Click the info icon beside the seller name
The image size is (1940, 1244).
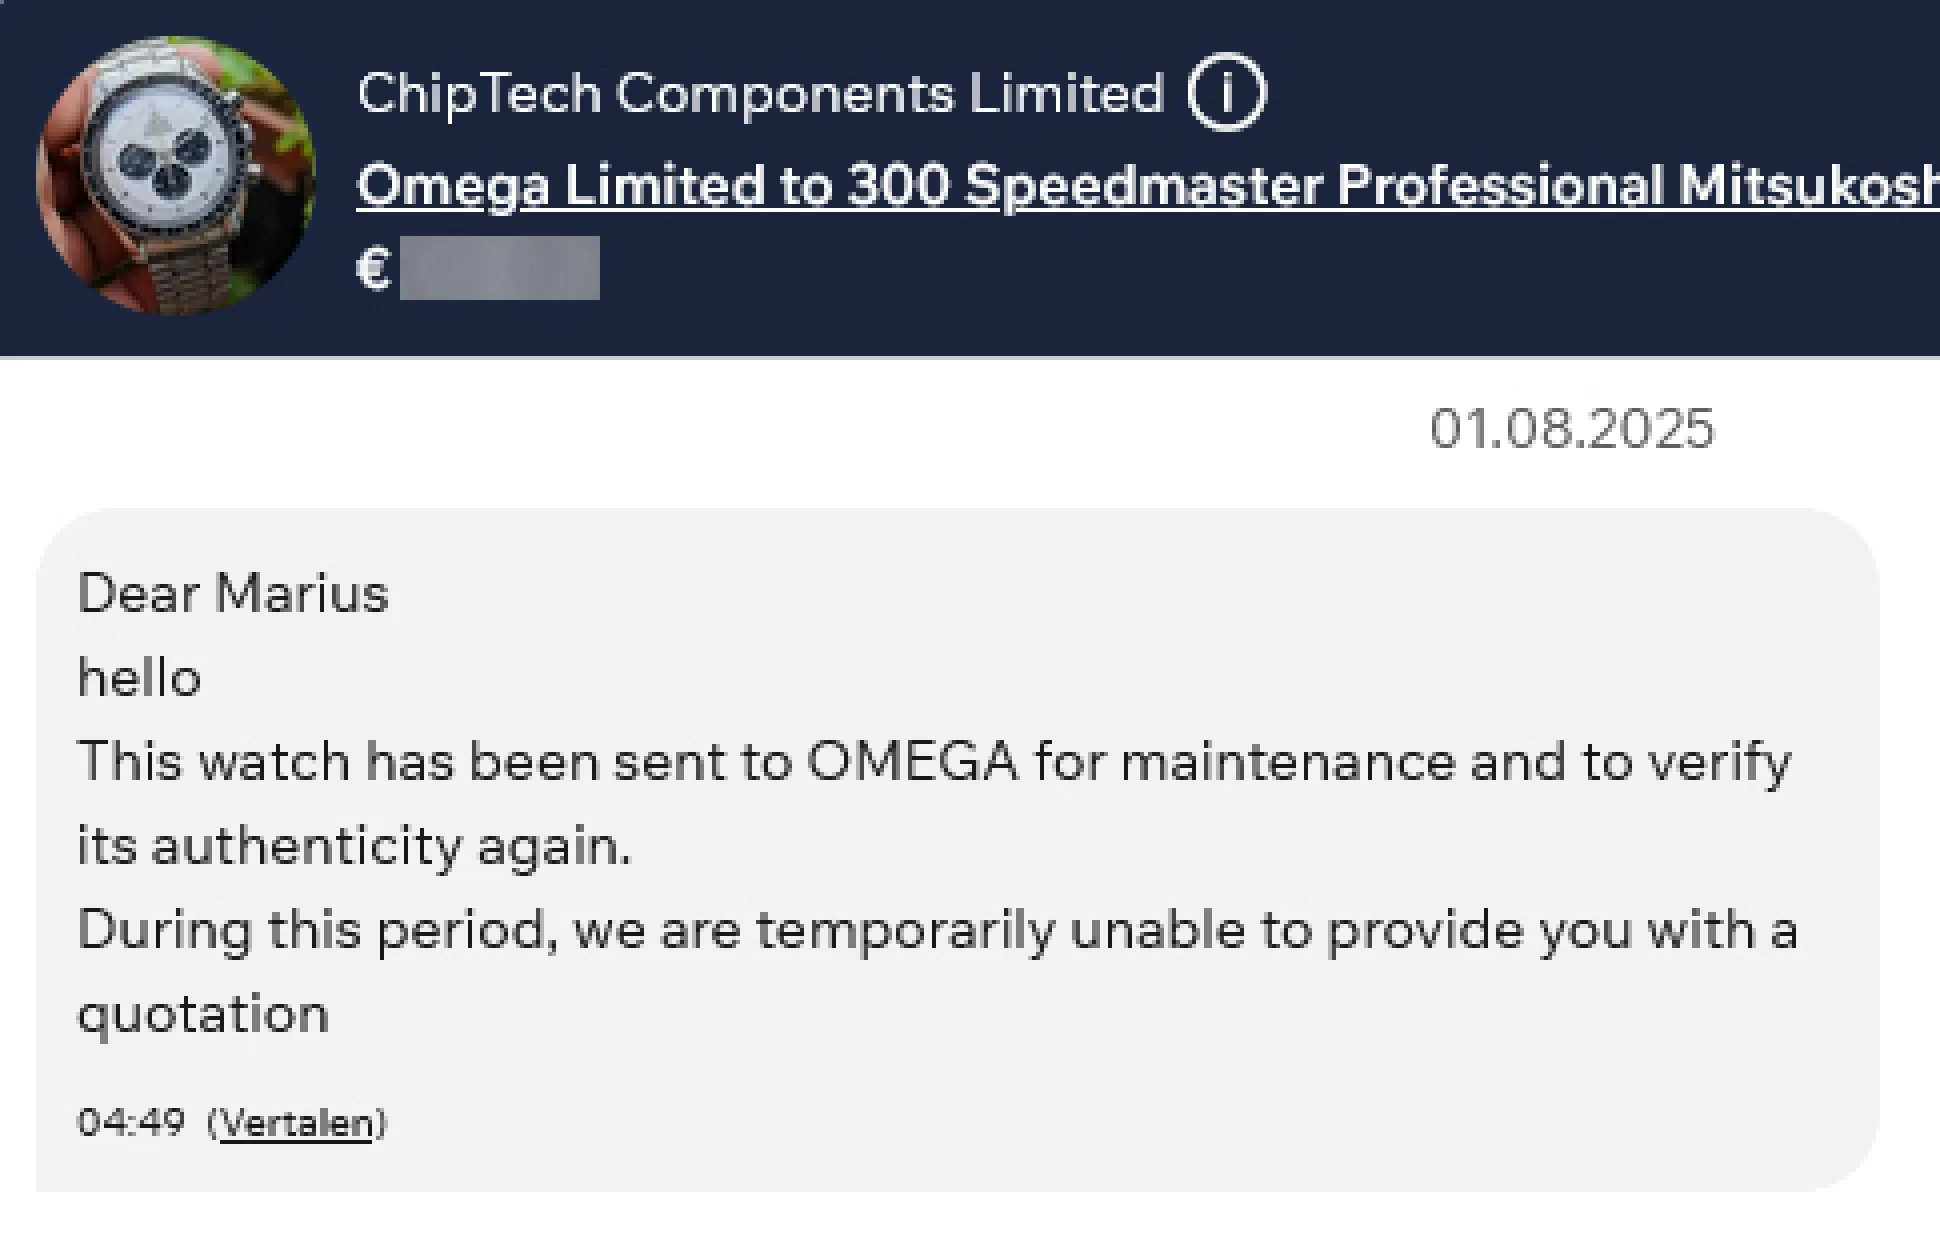coord(1226,93)
